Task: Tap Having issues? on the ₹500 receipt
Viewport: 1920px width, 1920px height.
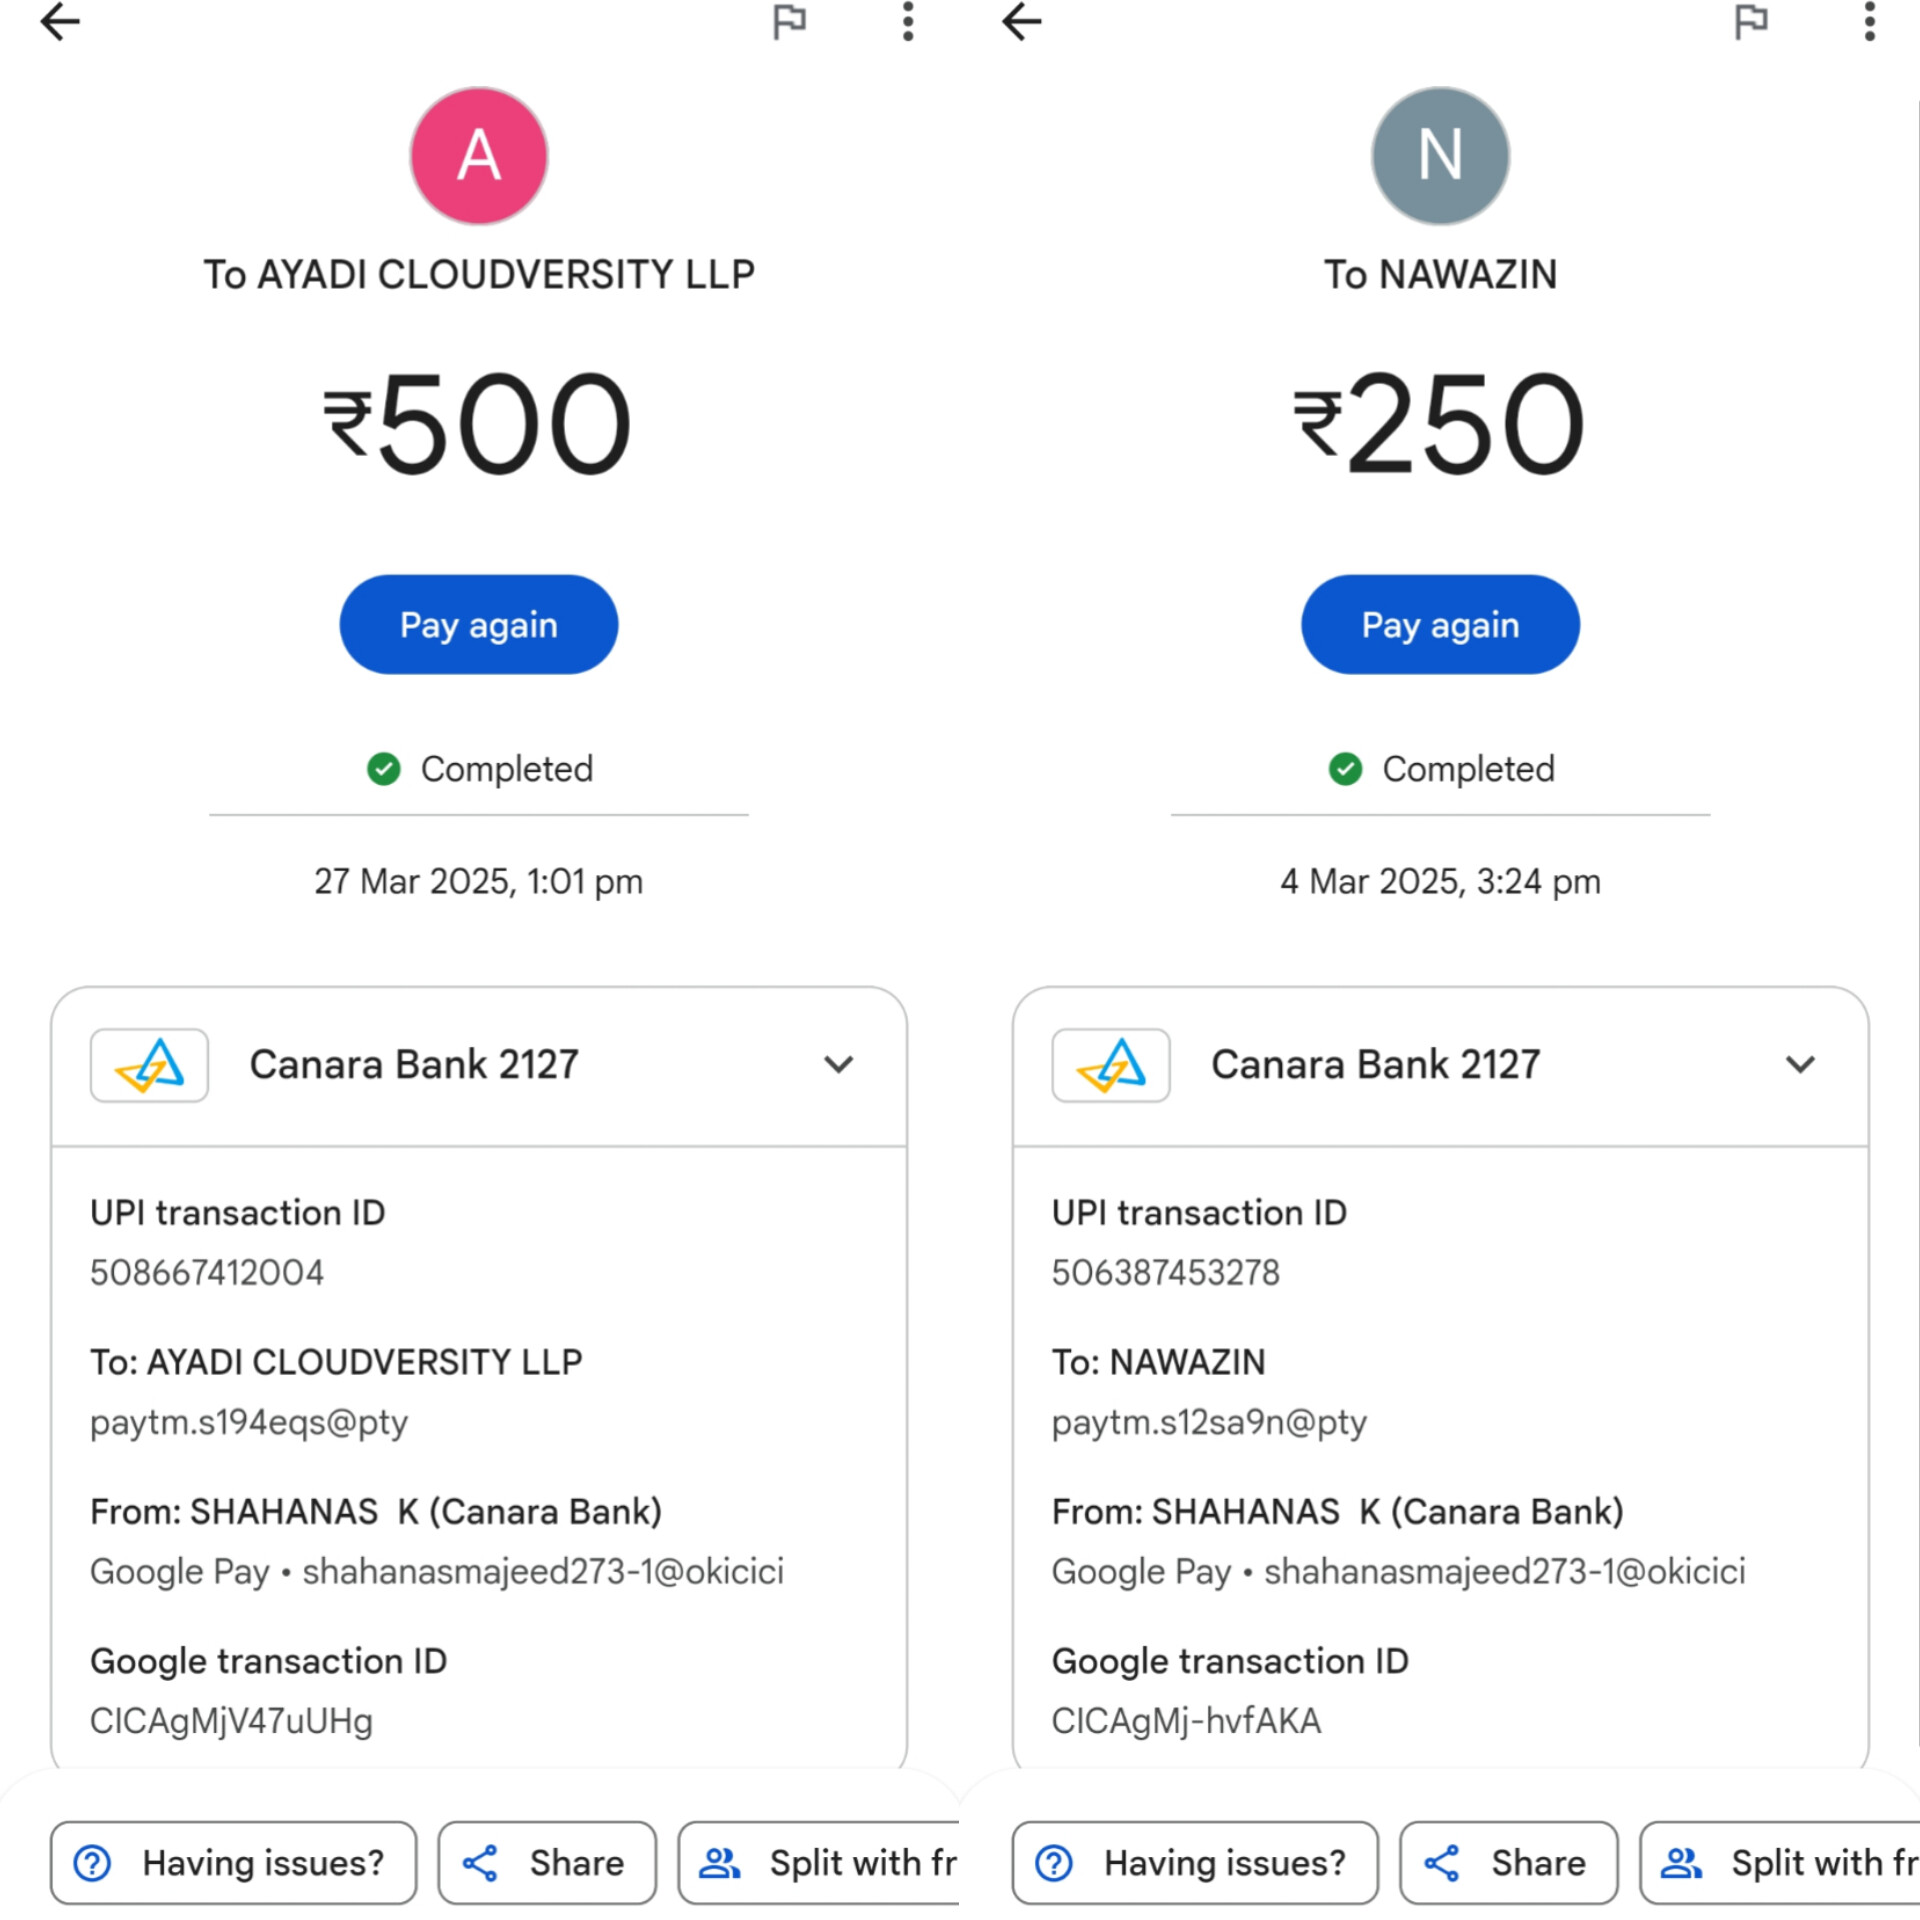Action: [x=233, y=1863]
